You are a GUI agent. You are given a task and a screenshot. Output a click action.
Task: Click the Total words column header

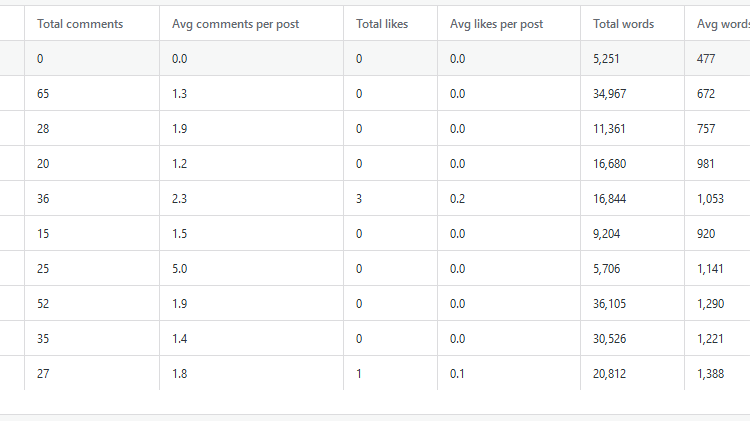click(x=623, y=24)
